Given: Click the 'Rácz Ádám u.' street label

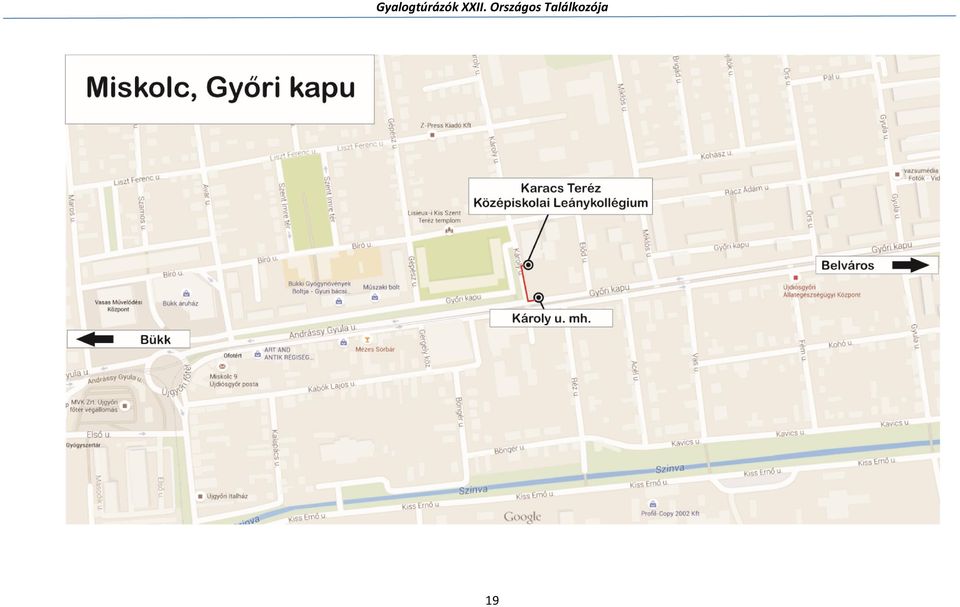Looking at the screenshot, I should pos(746,190).
